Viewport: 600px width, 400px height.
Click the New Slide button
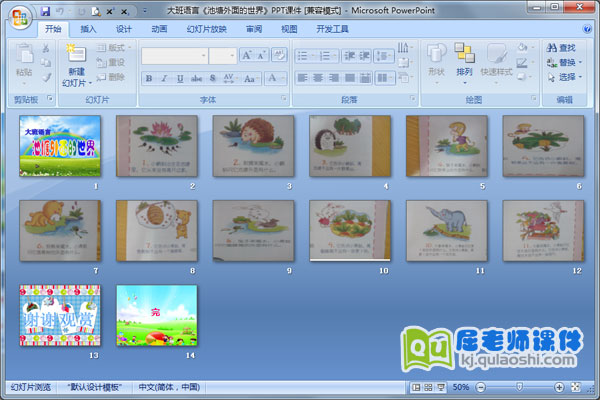(76, 66)
